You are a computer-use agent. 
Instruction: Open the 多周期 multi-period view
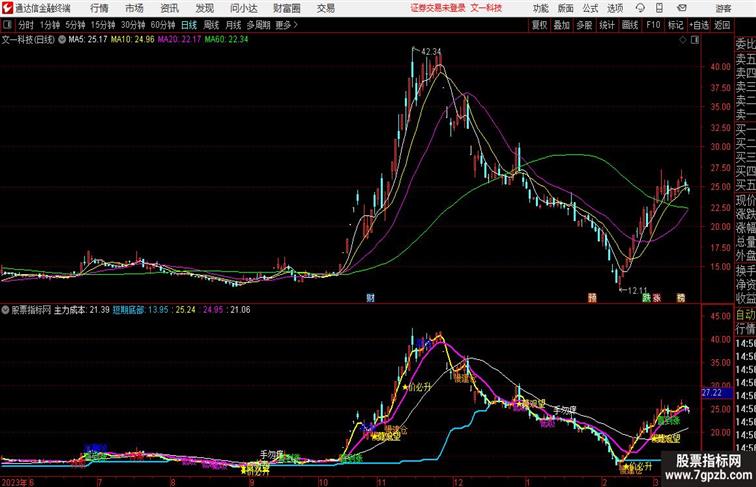(258, 25)
